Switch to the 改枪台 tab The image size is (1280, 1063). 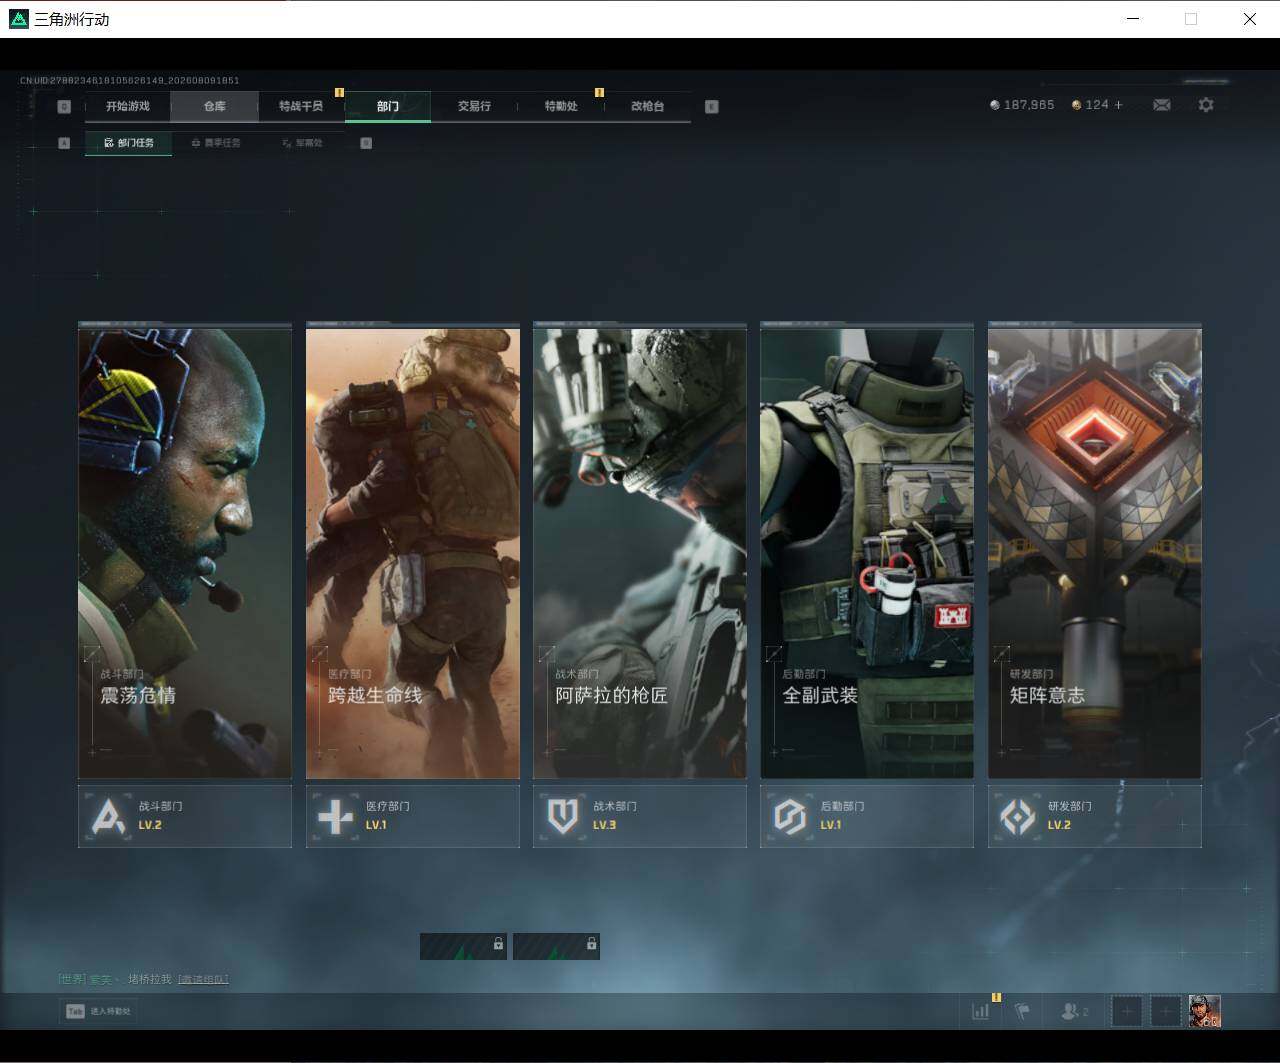point(647,106)
